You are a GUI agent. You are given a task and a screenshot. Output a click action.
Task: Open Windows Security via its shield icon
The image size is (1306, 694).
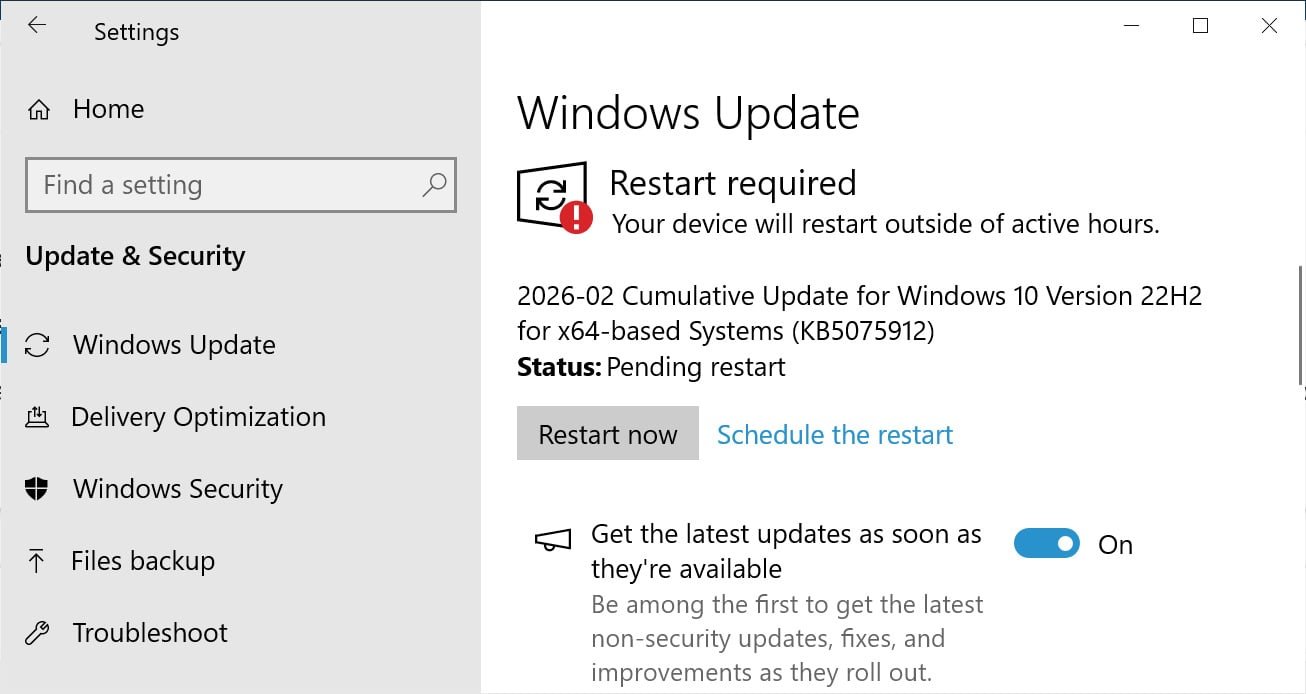38,489
